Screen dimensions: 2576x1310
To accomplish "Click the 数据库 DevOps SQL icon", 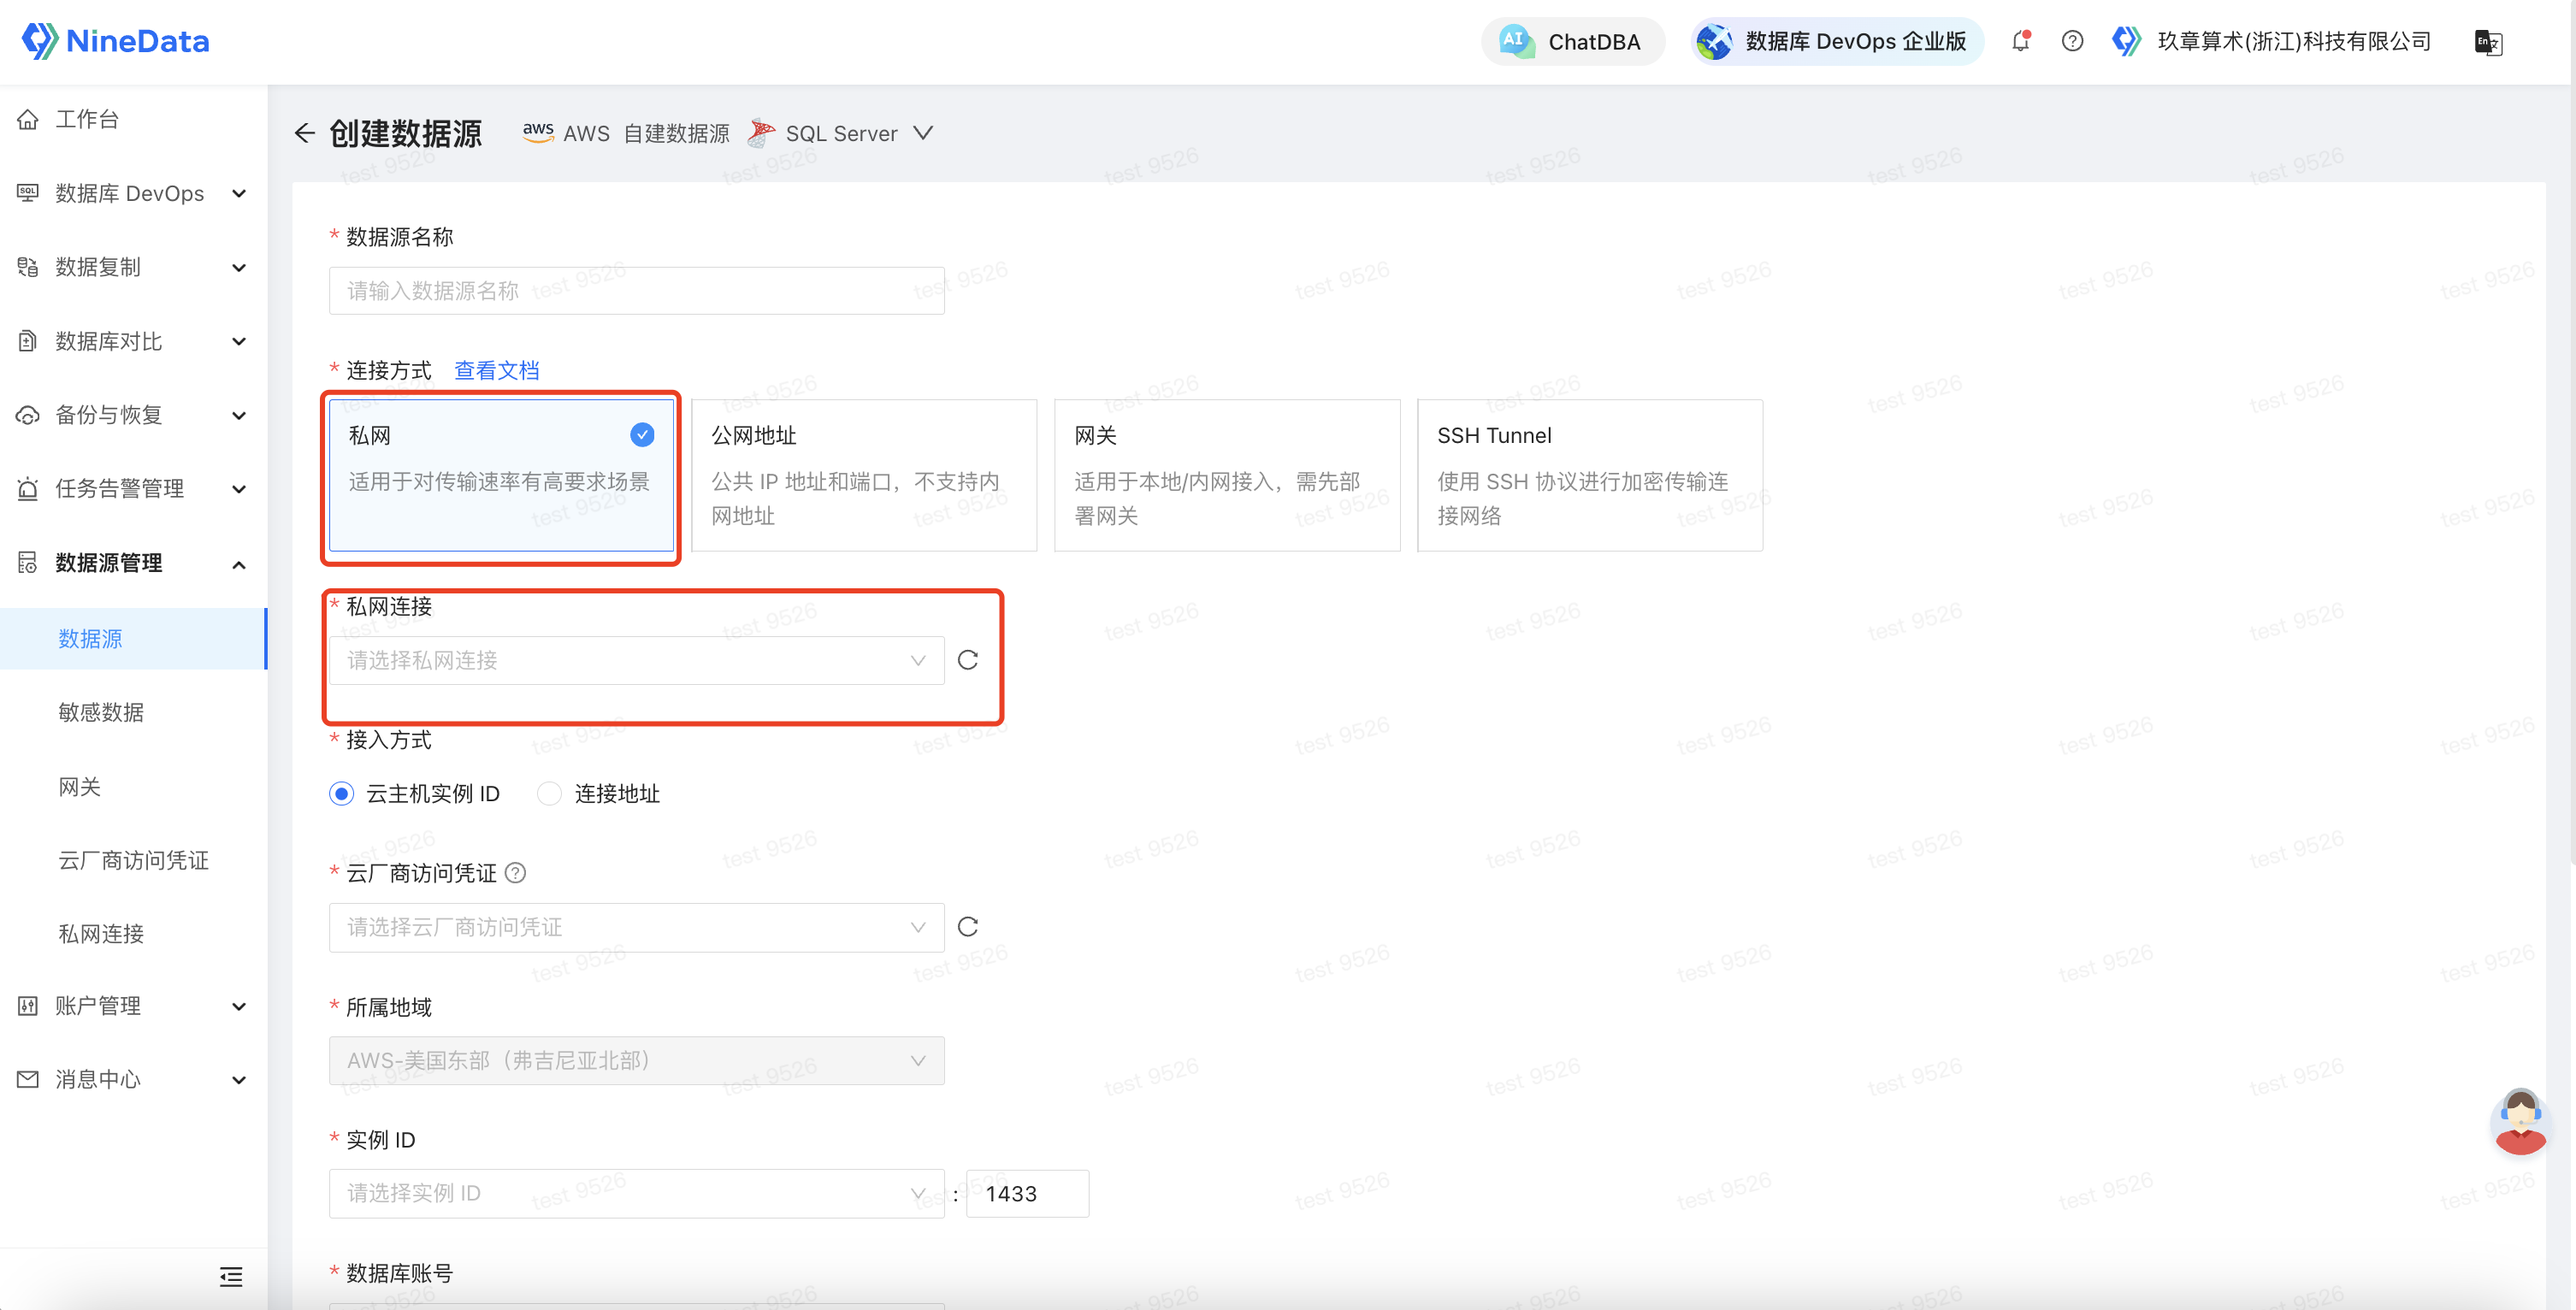I will click(28, 193).
